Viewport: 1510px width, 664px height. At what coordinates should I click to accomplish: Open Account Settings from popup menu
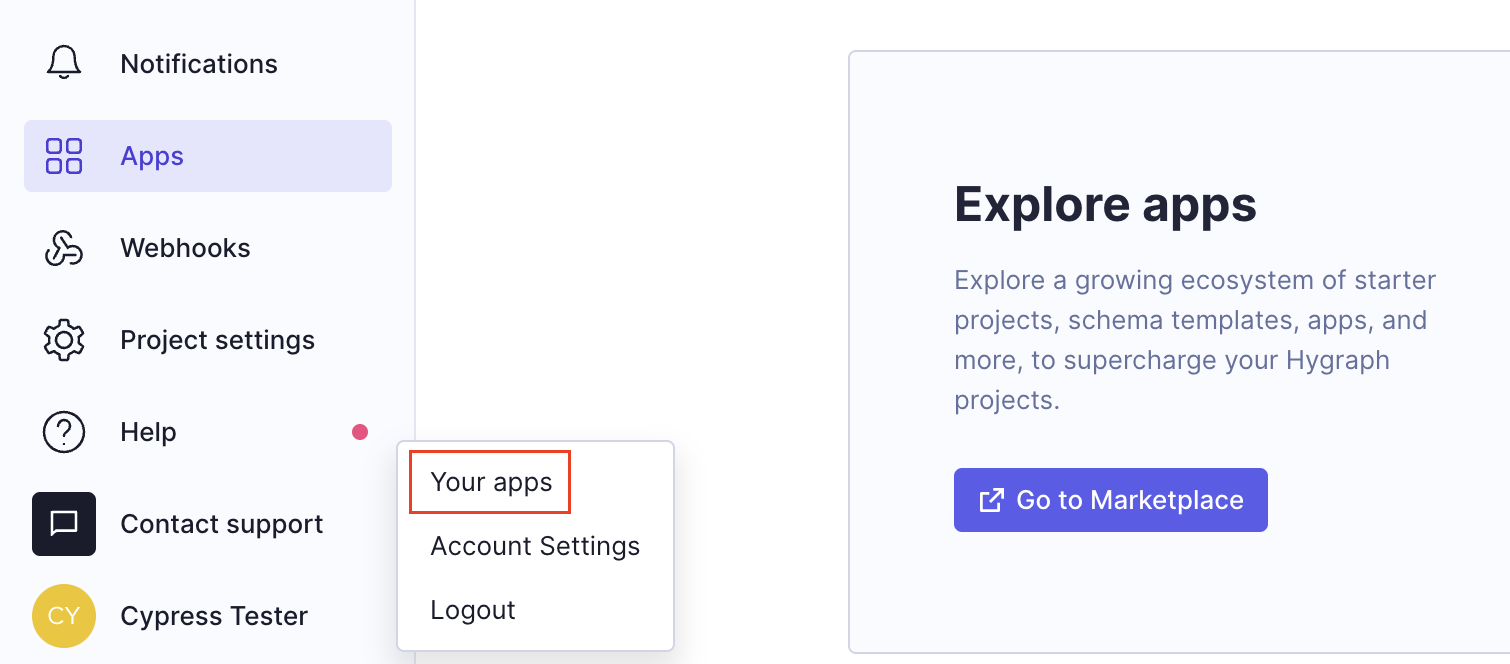(535, 546)
